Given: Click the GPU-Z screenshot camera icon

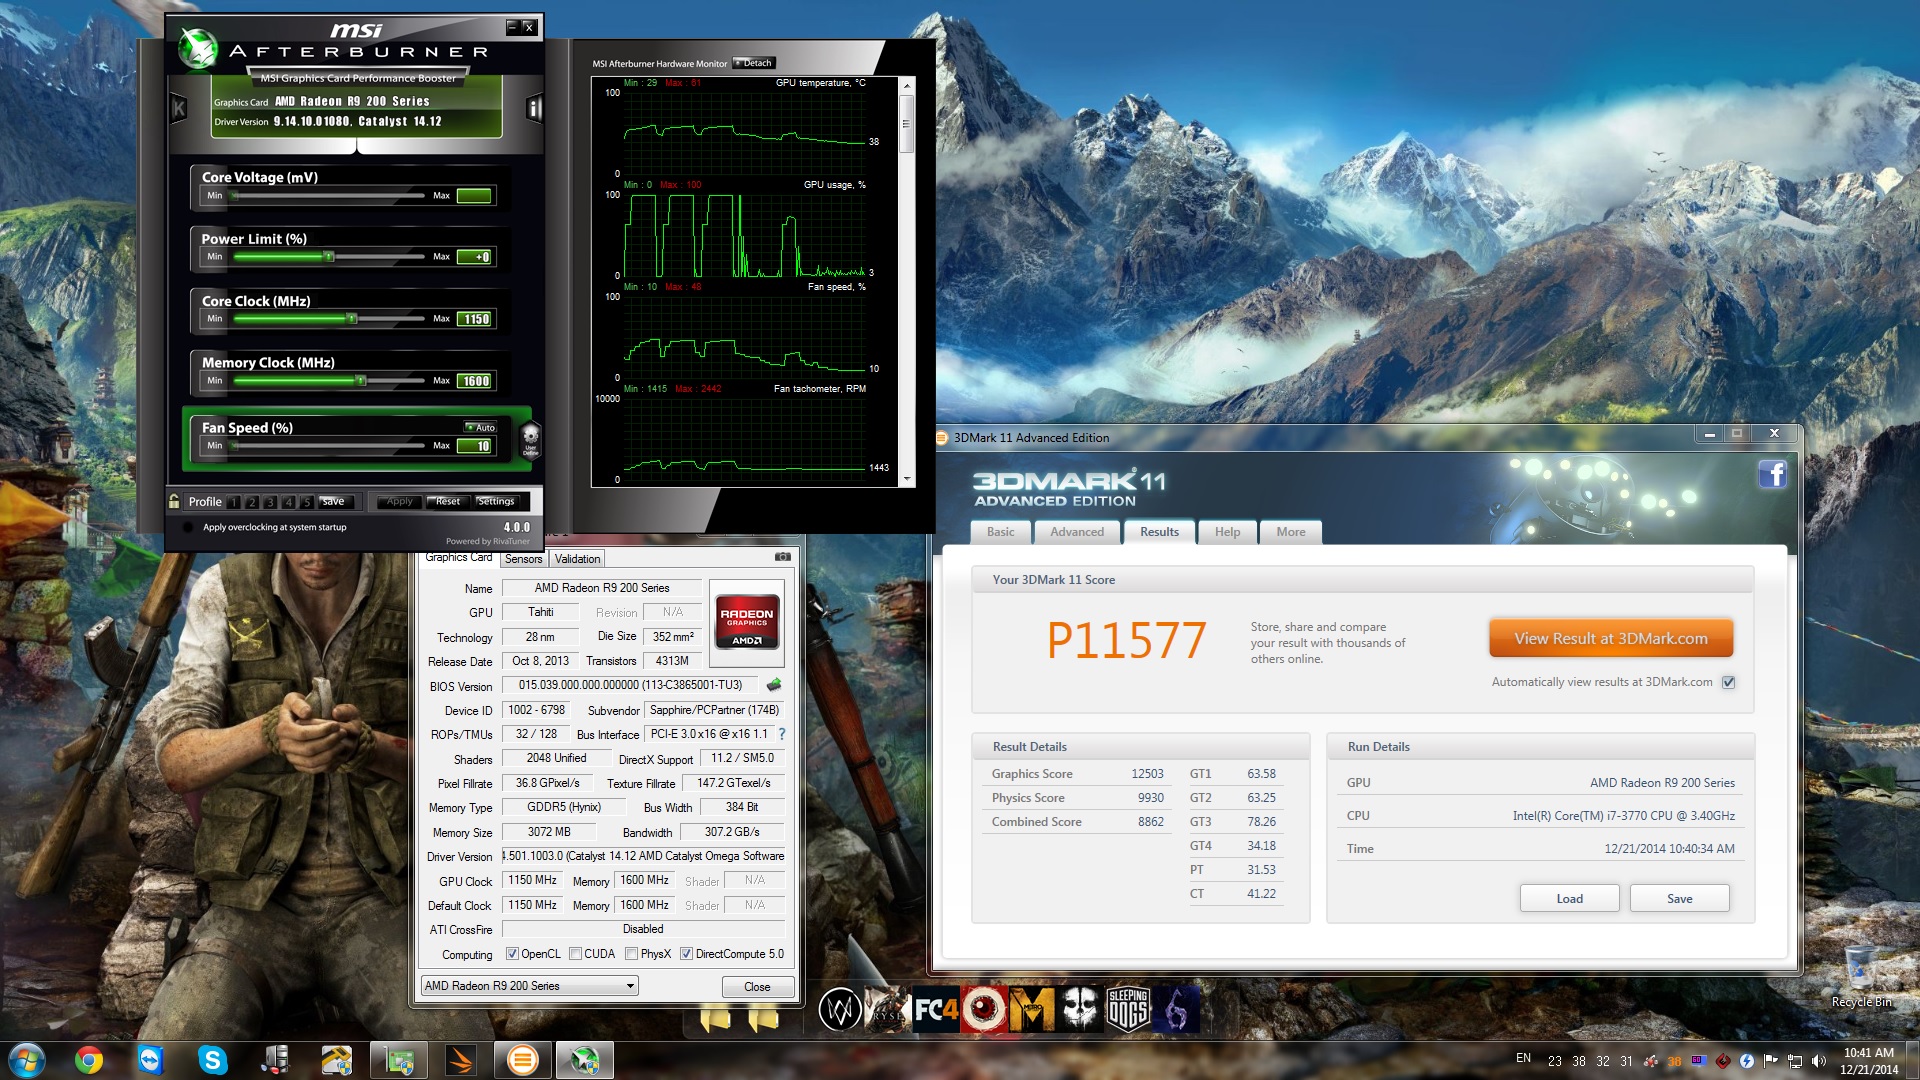Looking at the screenshot, I should tap(783, 557).
